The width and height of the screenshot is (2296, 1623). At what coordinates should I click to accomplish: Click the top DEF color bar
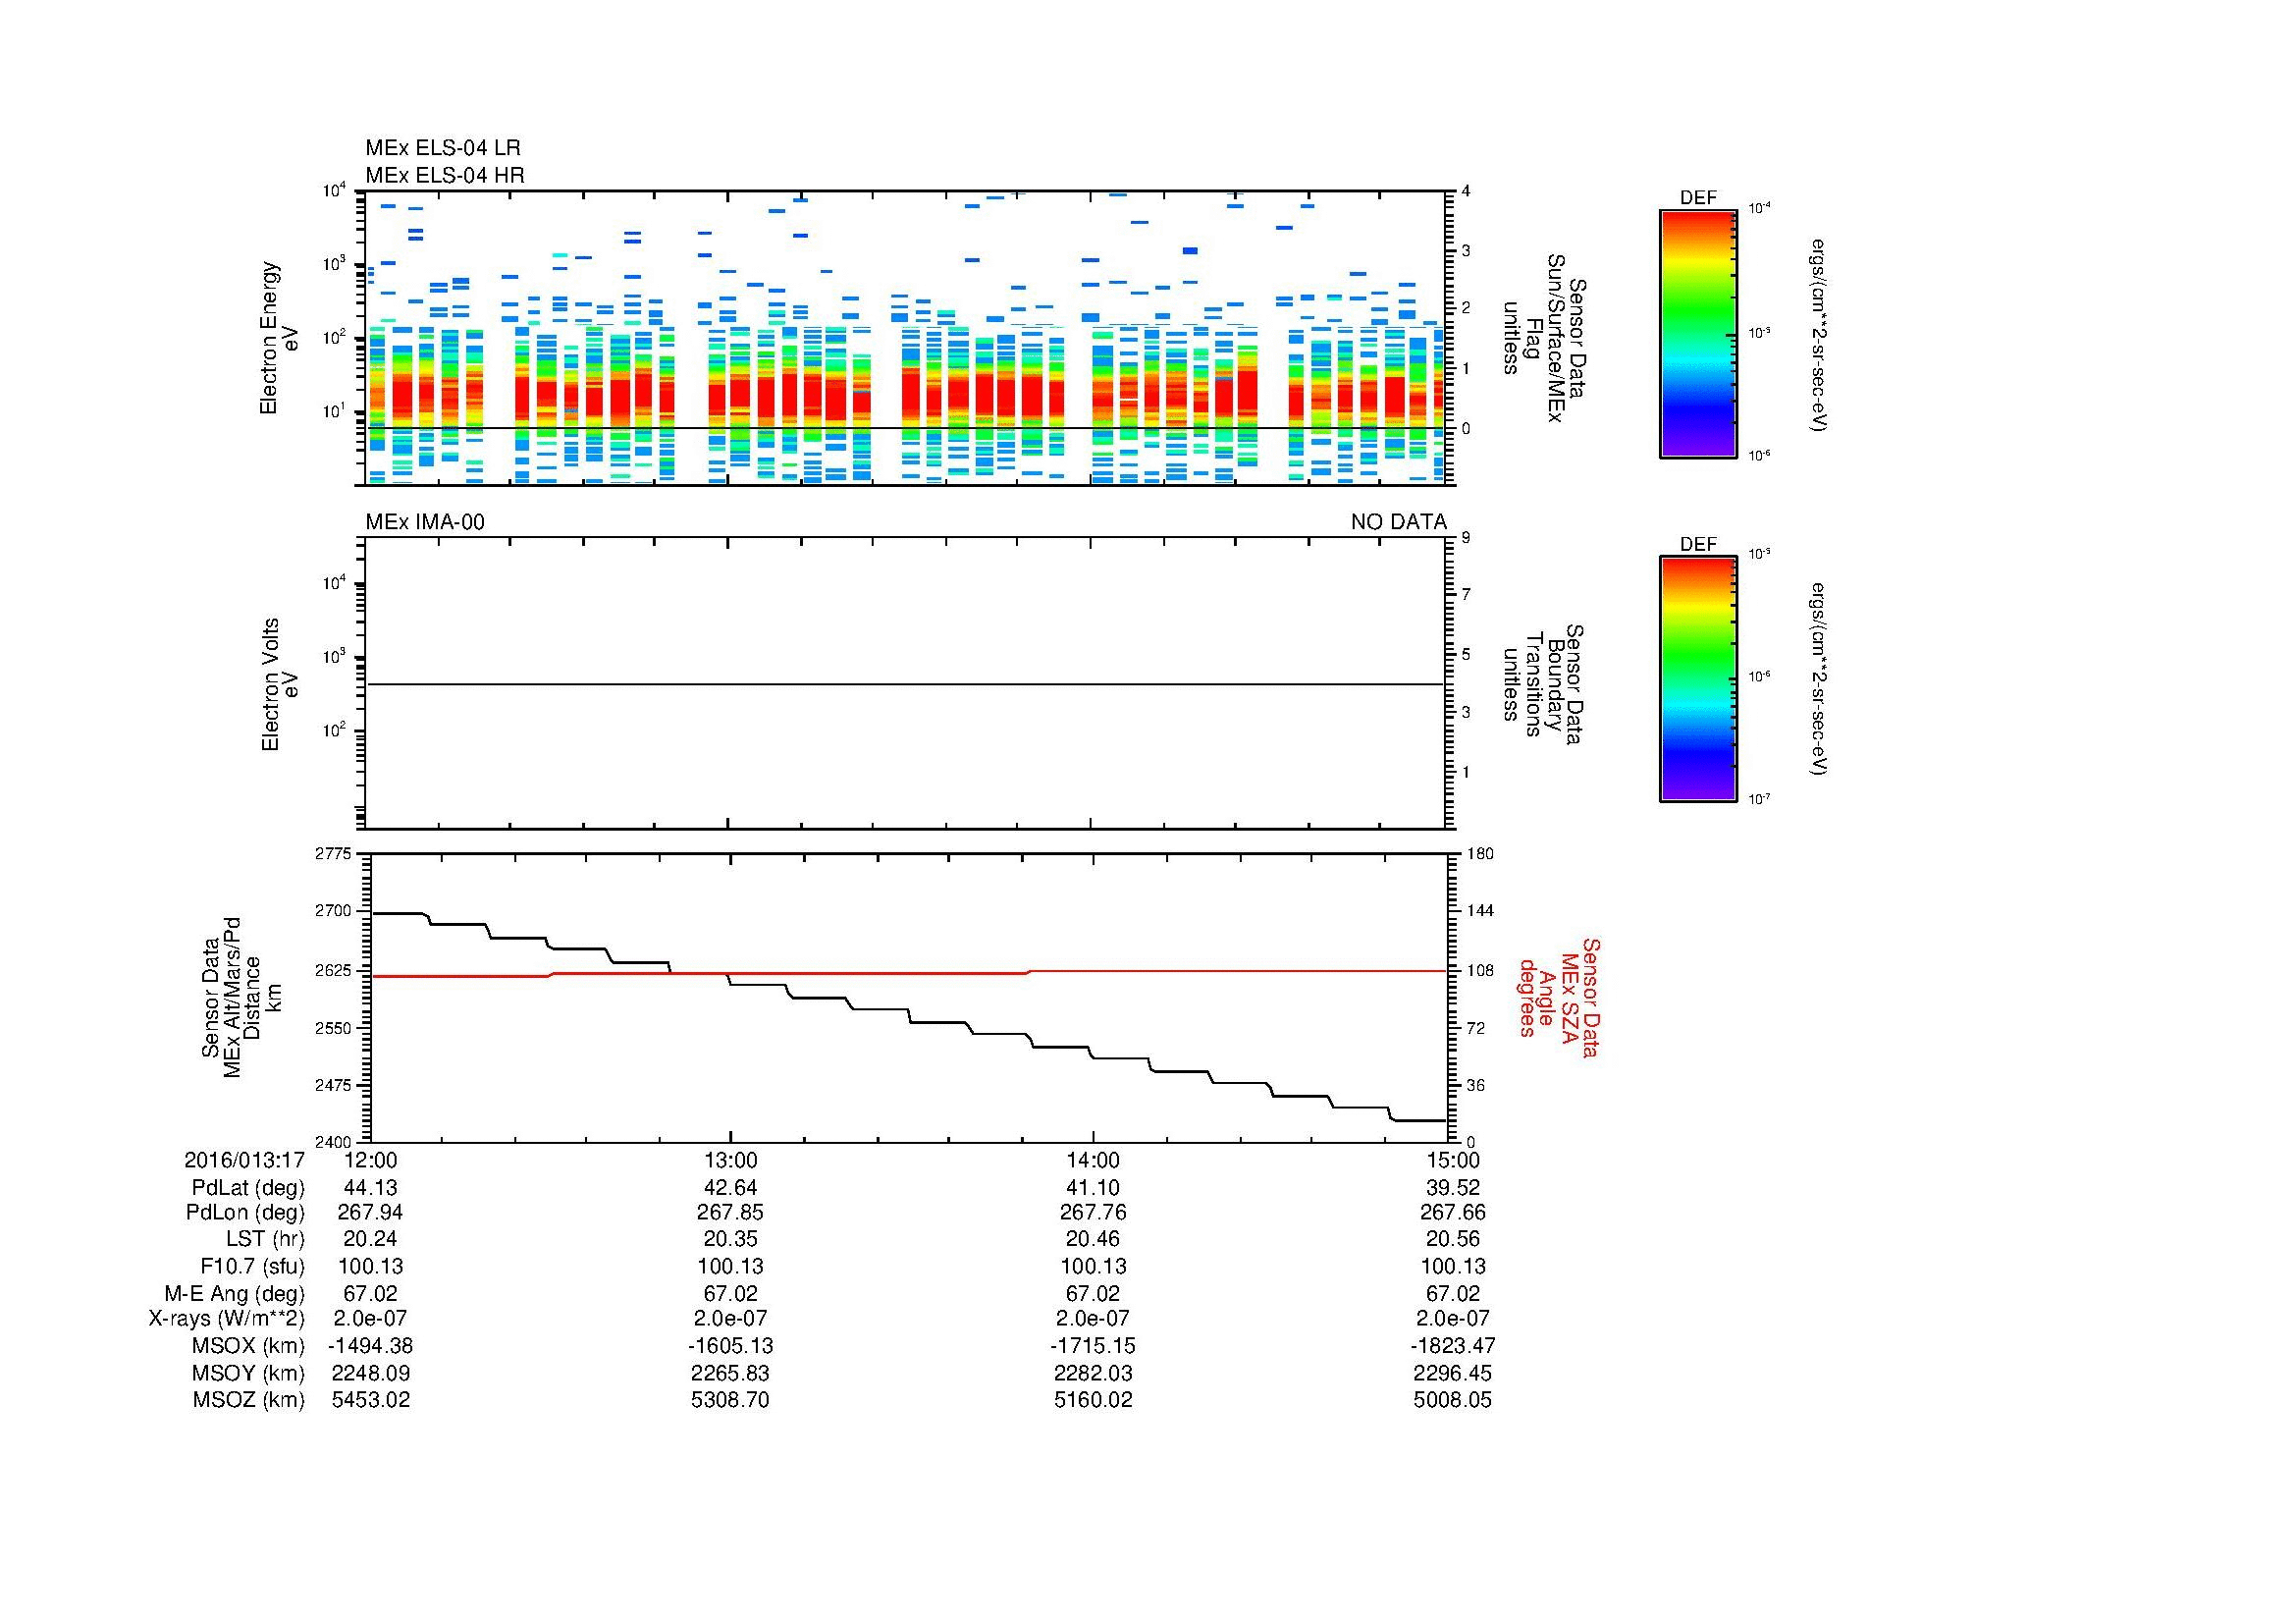click(x=1697, y=334)
